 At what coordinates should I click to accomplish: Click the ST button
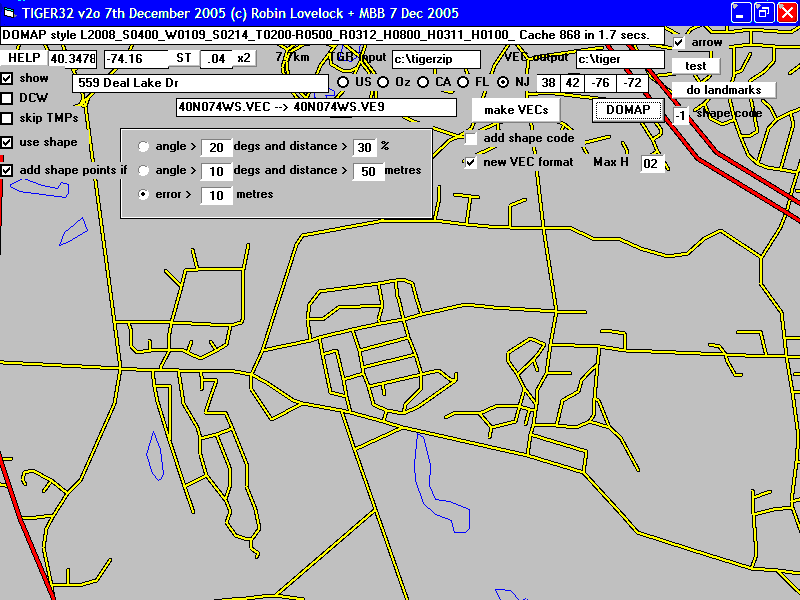[x=183, y=59]
